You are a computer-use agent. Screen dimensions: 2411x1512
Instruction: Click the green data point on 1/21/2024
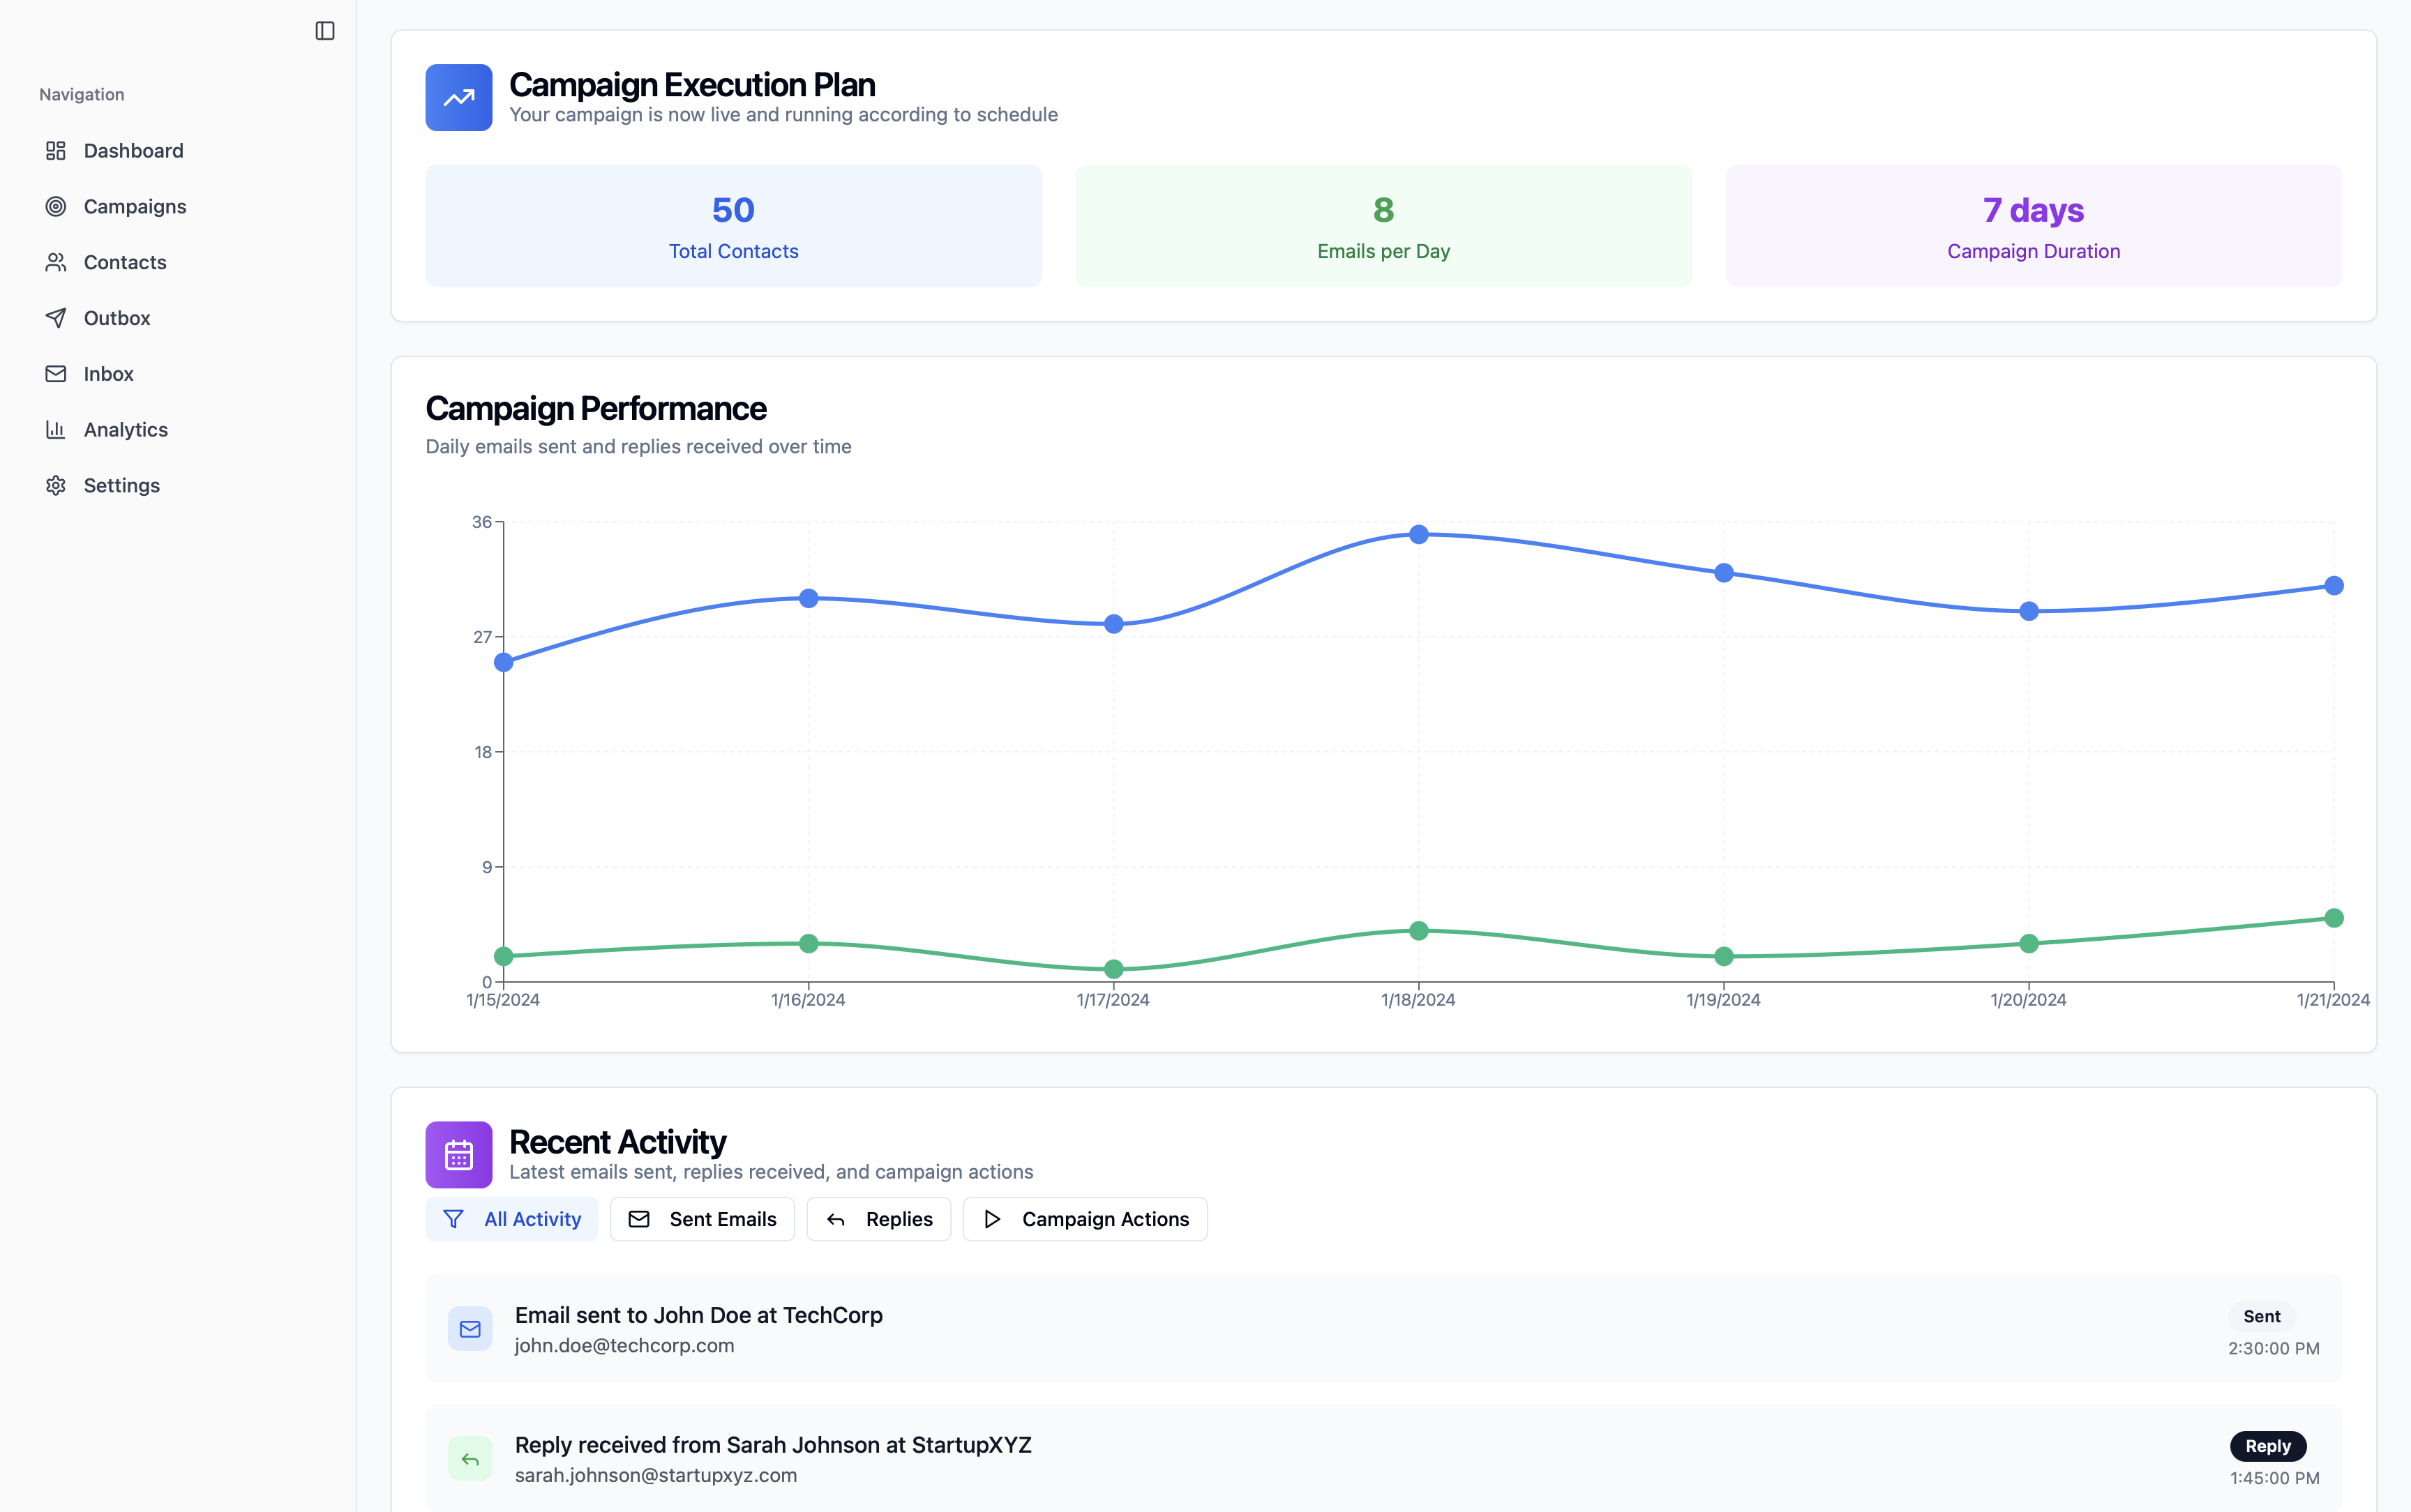[x=2333, y=918]
